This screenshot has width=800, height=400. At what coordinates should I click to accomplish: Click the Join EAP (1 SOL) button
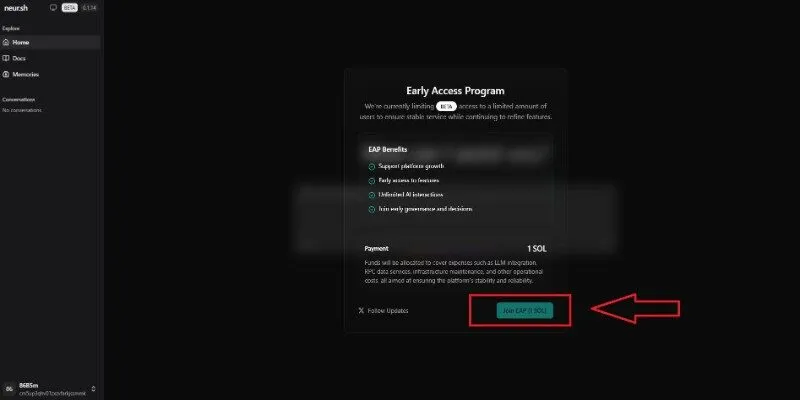(x=524, y=310)
